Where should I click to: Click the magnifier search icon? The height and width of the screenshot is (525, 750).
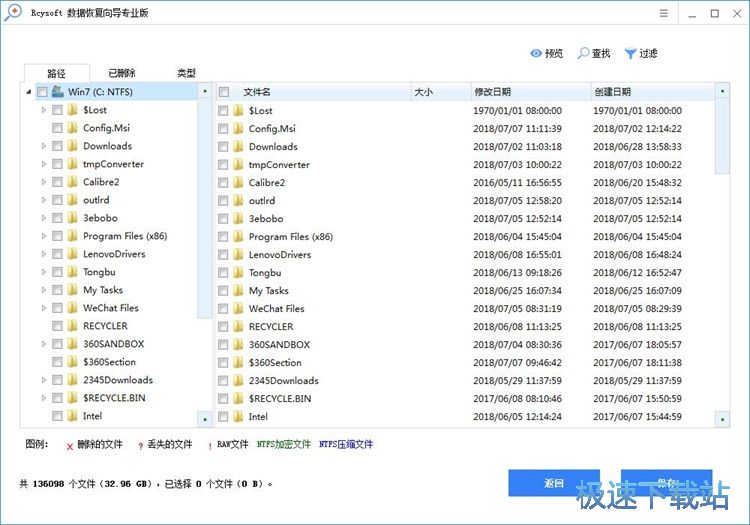point(583,53)
